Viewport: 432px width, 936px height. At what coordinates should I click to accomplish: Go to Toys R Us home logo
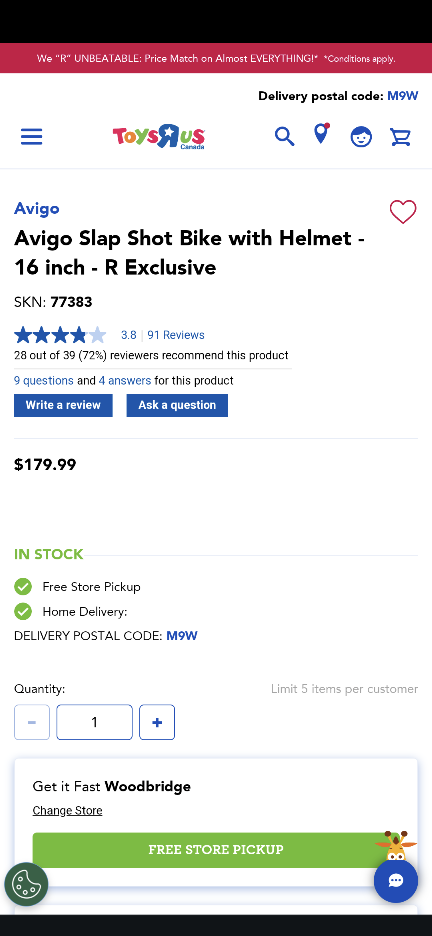click(x=159, y=137)
